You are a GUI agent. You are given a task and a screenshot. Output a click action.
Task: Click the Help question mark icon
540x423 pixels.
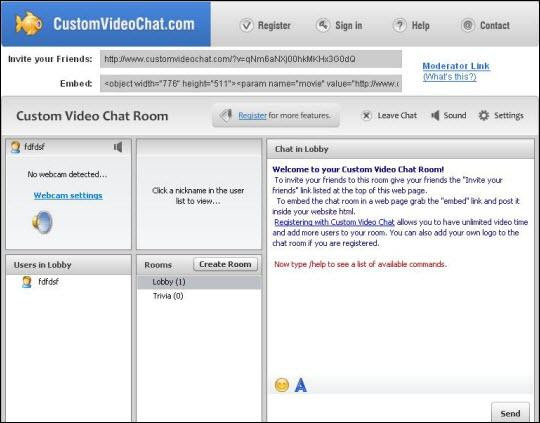click(x=399, y=25)
